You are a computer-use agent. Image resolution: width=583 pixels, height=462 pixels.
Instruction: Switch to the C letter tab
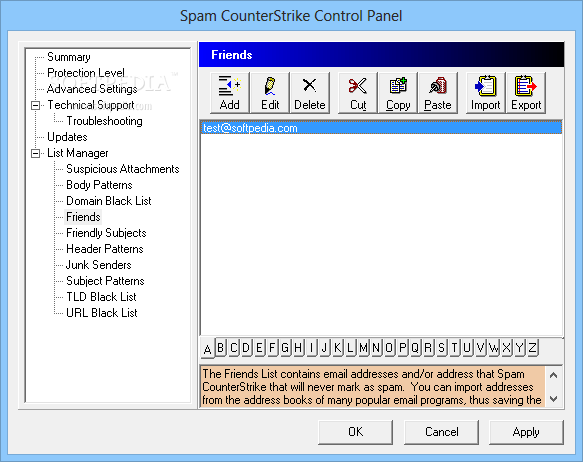point(233,348)
